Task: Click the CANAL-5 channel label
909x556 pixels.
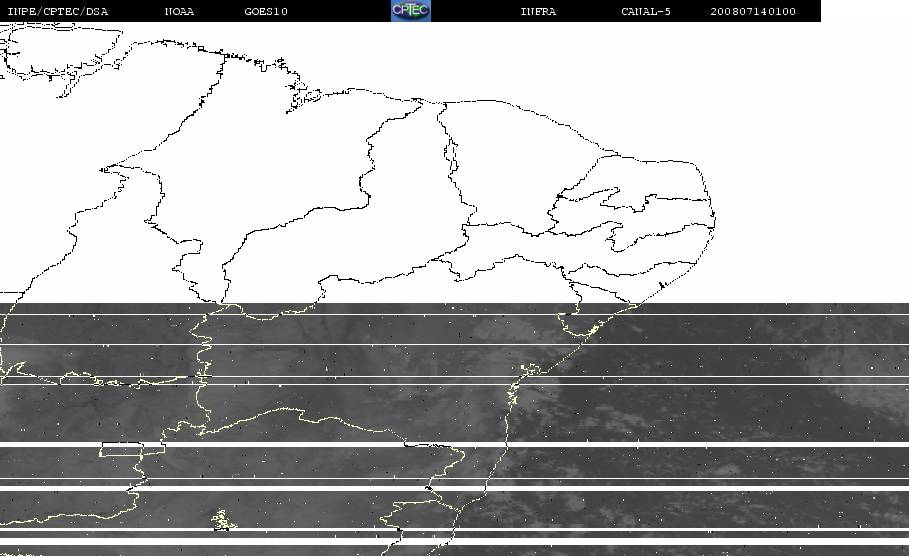Action: click(646, 11)
